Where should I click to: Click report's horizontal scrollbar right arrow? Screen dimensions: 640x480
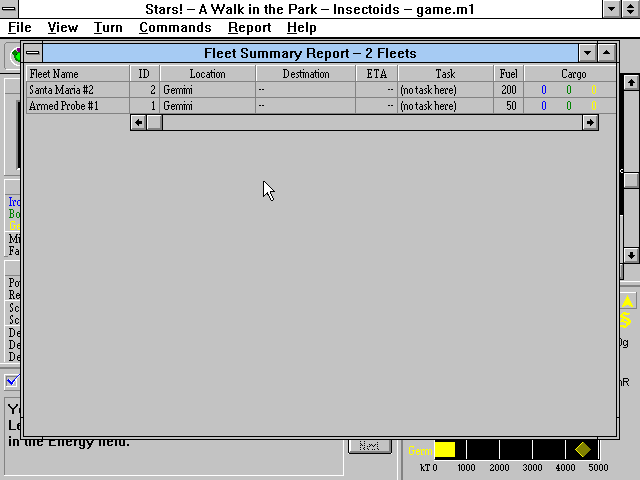[590, 122]
